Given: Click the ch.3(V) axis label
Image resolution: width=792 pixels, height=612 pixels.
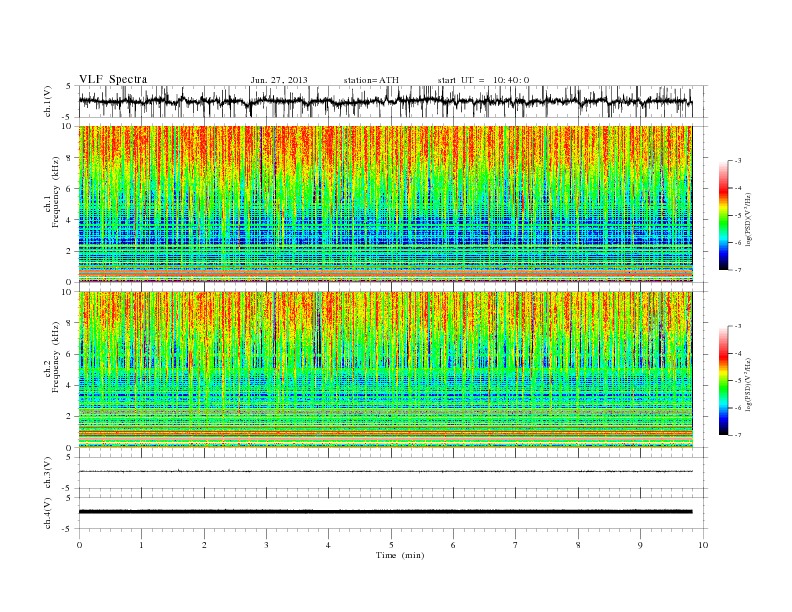Looking at the screenshot, I should coord(48,473).
